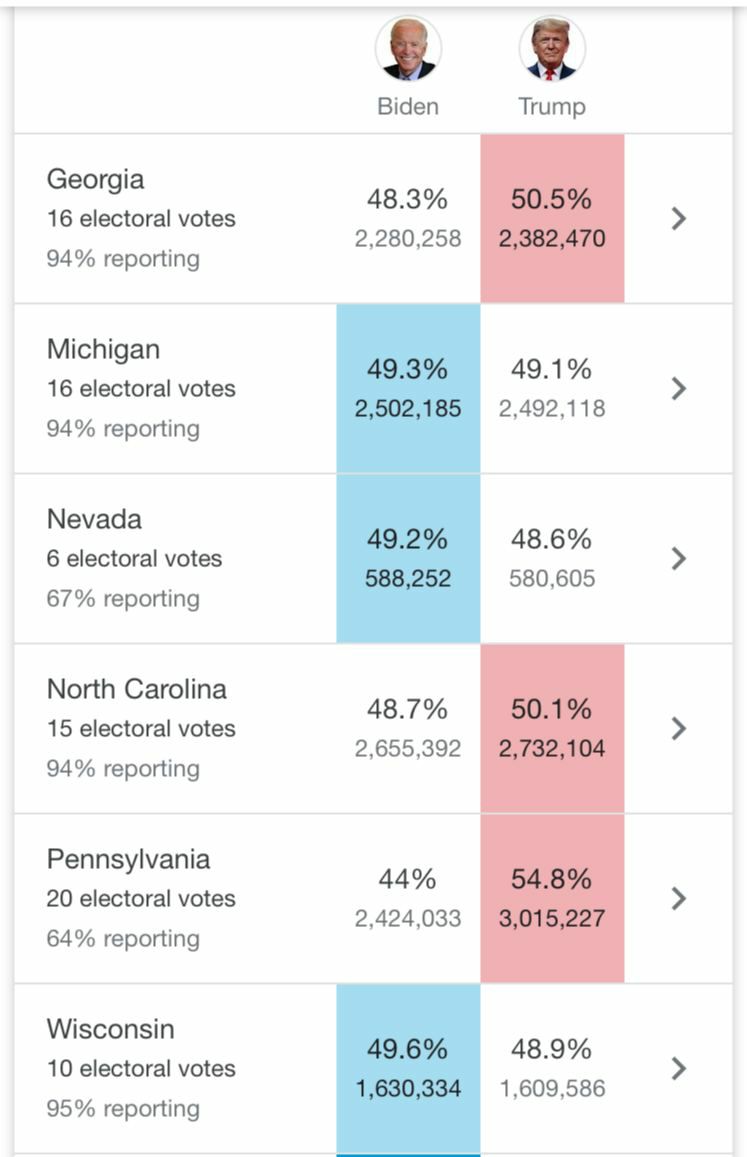Click the photo avatar above the Trump label
747x1157 pixels.
point(552,49)
